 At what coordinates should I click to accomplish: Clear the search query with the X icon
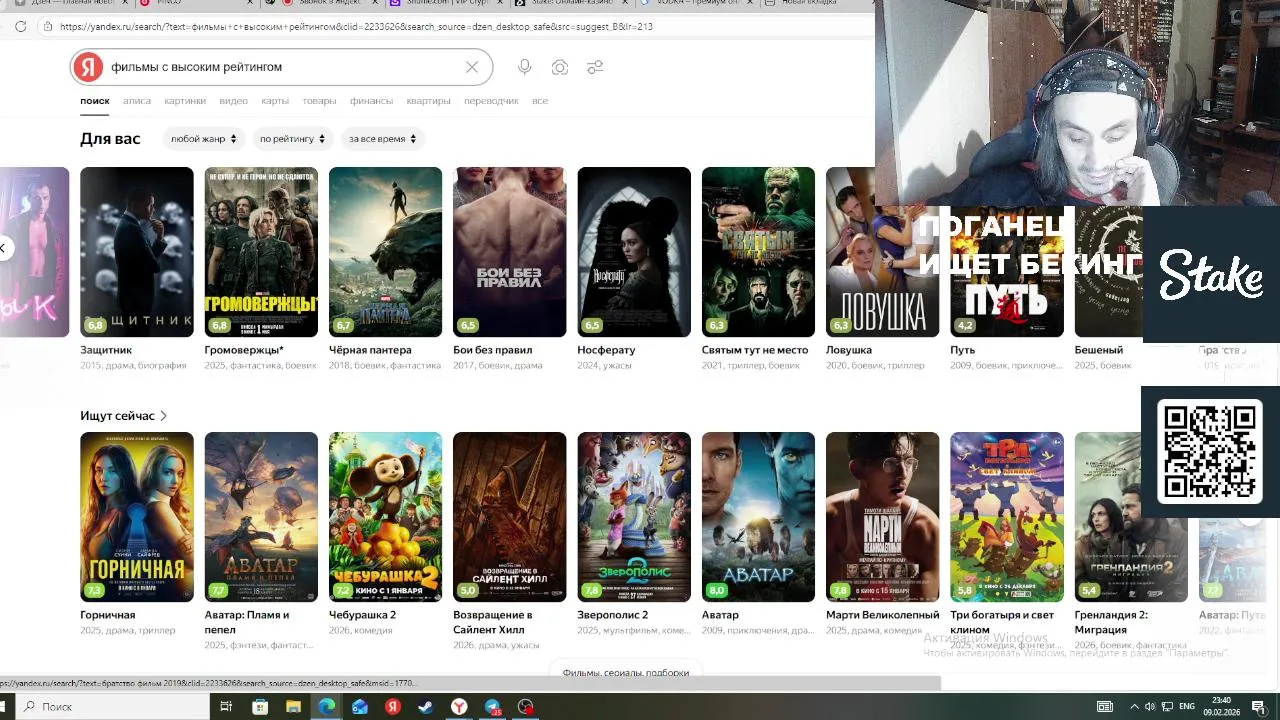[472, 67]
